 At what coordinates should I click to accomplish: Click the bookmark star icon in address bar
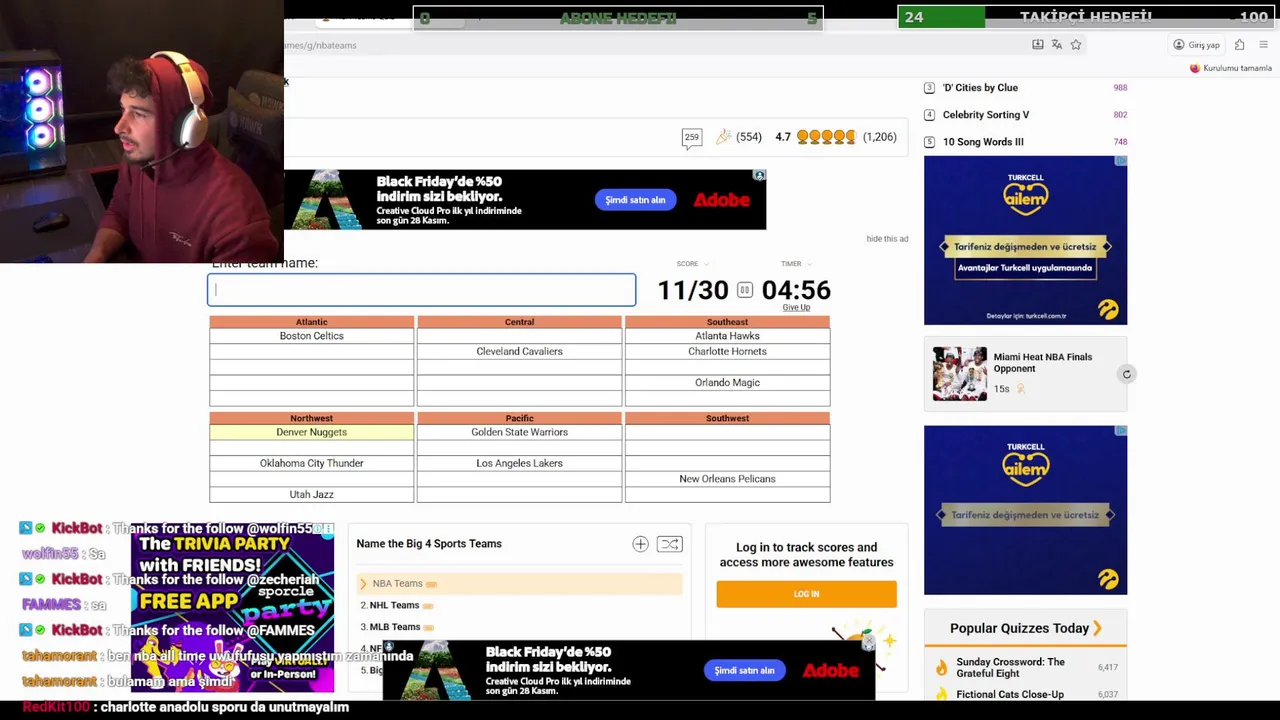[1076, 45]
